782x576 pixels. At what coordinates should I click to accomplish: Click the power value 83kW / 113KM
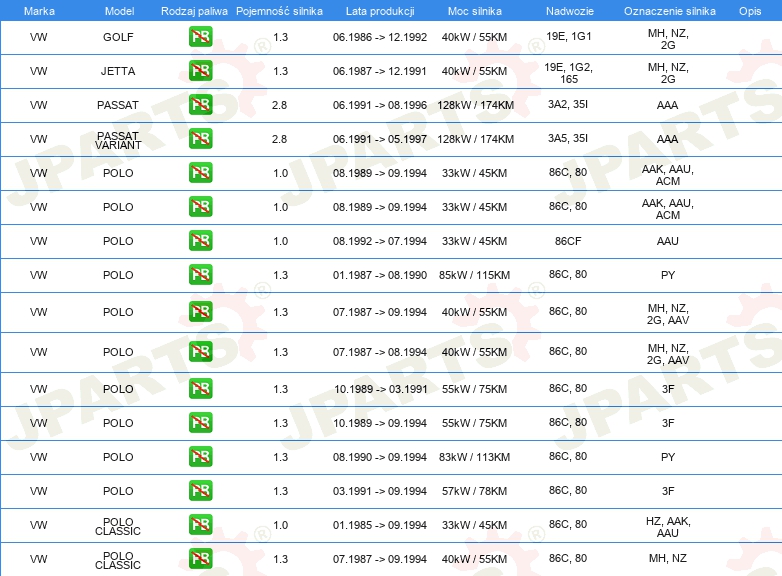tap(474, 457)
